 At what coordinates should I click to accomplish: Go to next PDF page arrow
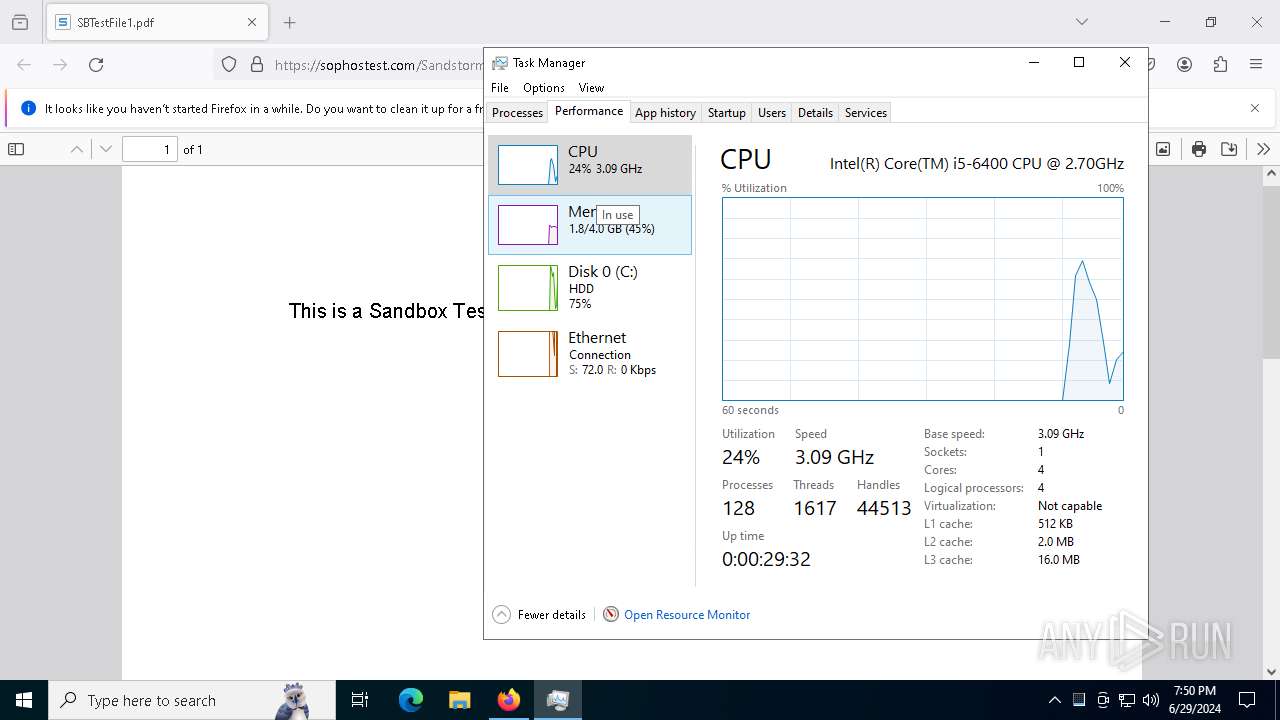click(106, 149)
